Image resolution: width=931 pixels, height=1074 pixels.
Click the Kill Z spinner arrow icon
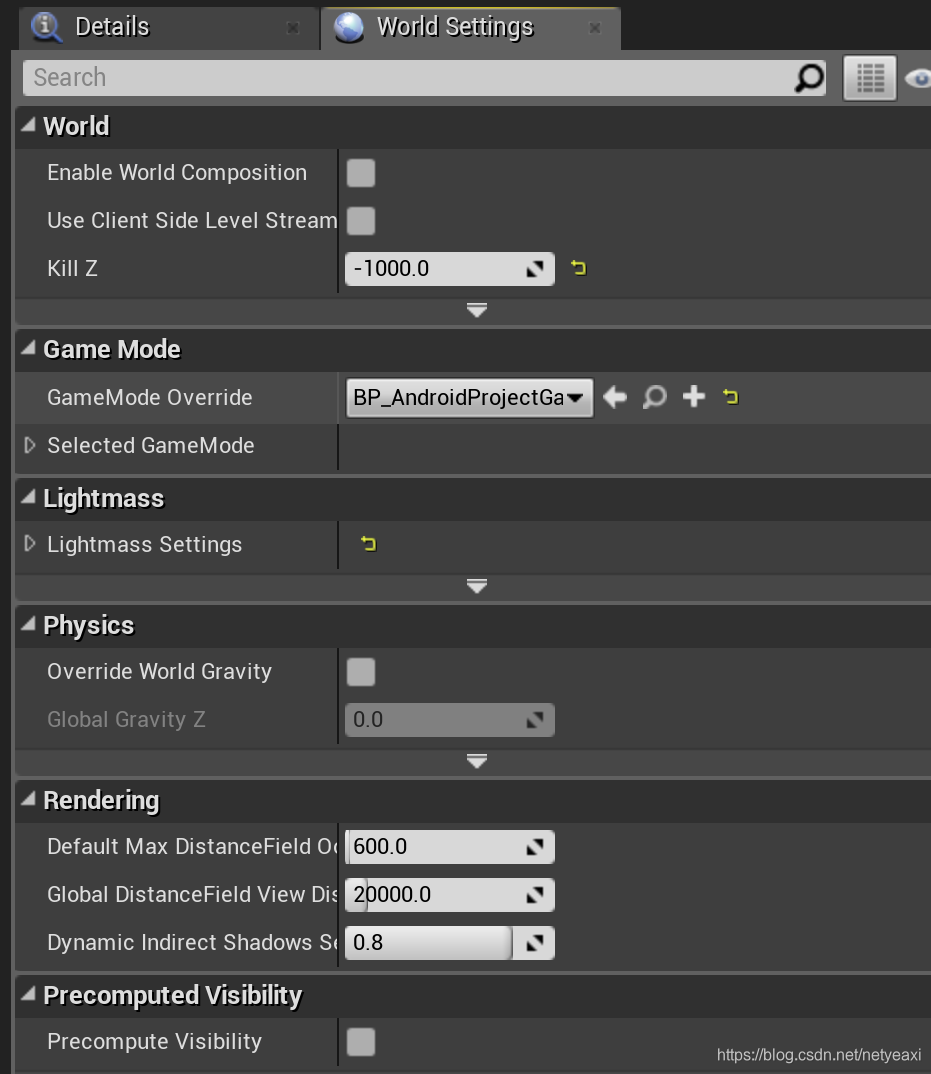535,269
